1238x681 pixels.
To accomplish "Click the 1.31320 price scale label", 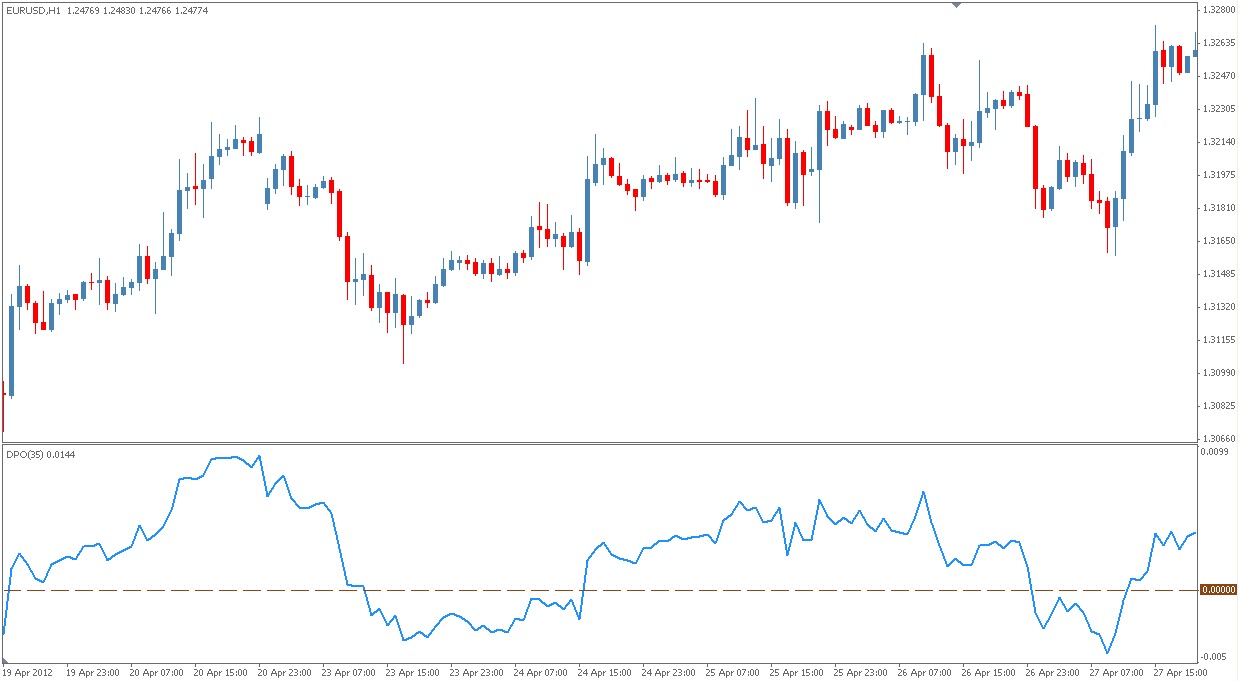I will 1220,307.
